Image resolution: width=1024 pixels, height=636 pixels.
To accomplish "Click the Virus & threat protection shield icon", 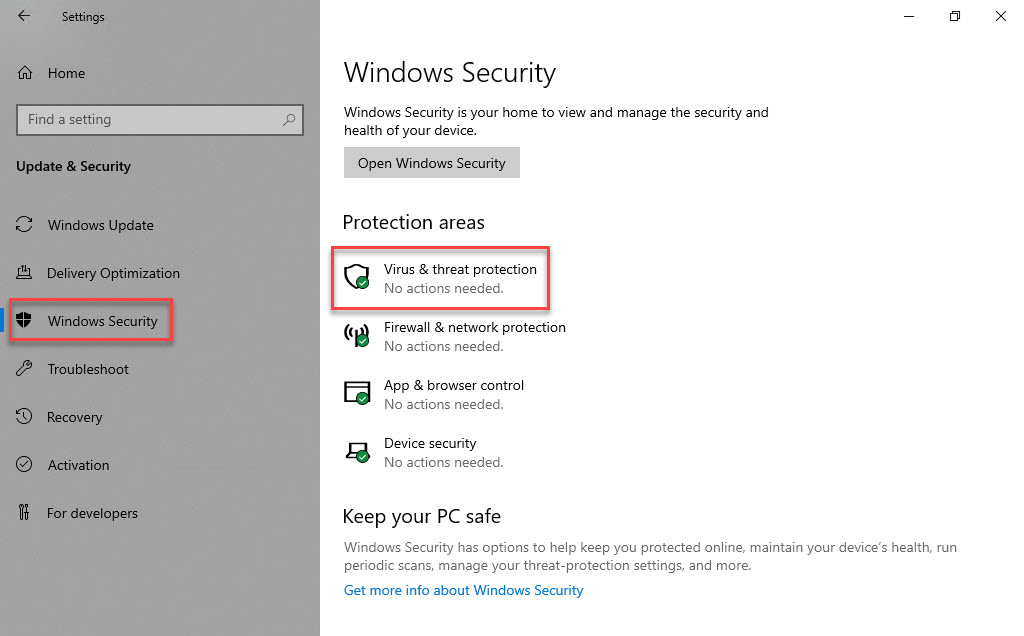I will coord(357,277).
